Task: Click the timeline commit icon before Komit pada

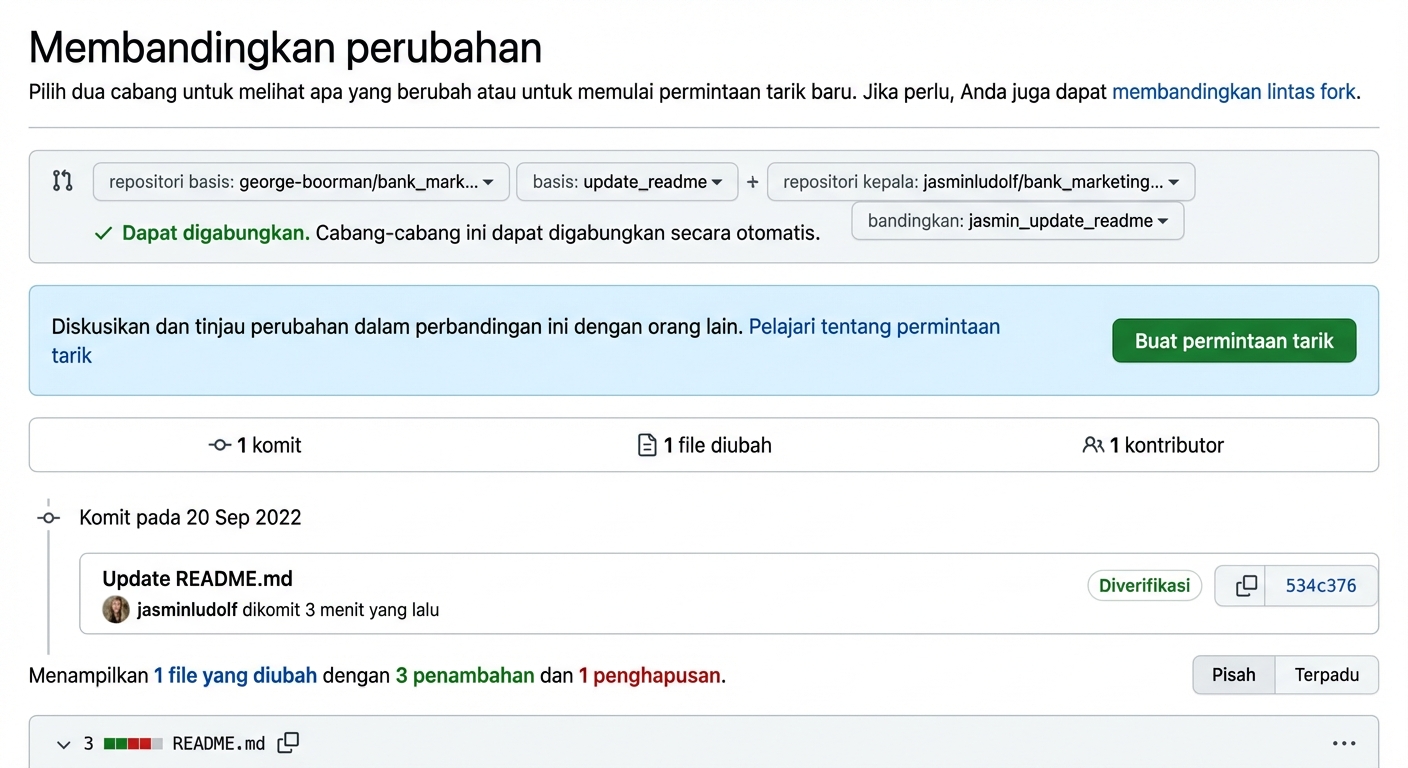Action: click(x=48, y=518)
